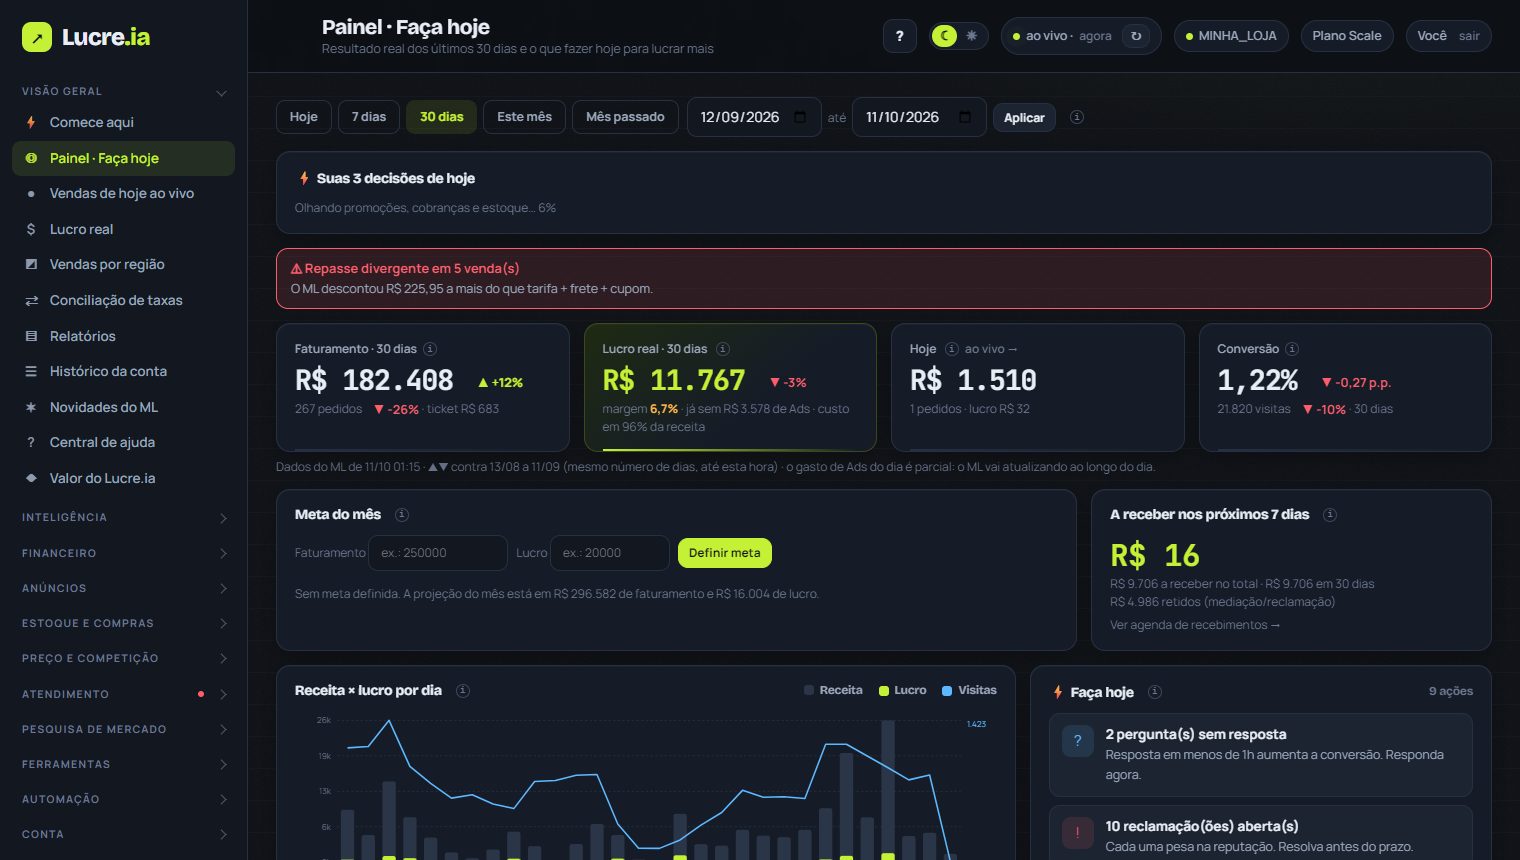Image resolution: width=1520 pixels, height=860 pixels.
Task: Open info icon beside A receber nos próximos 7 dias
Action: pos(1330,515)
